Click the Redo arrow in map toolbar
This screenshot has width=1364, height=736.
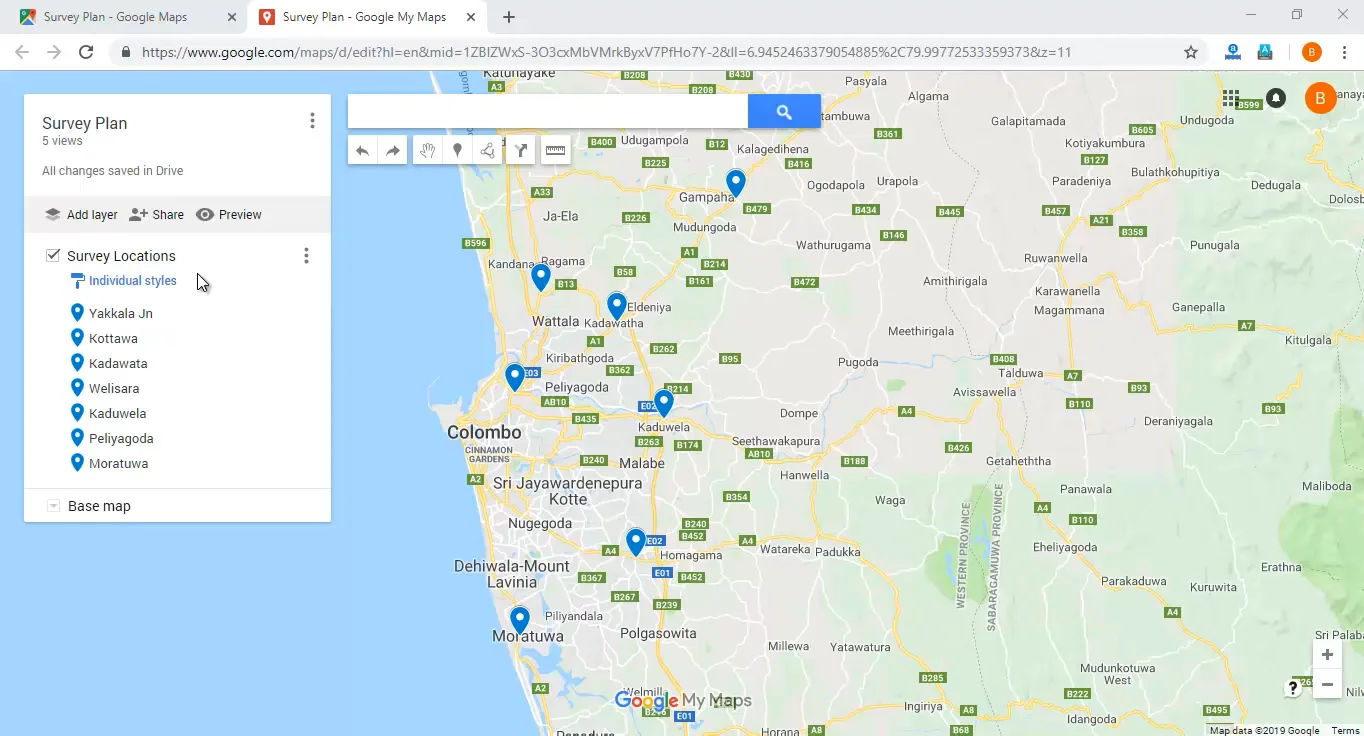coord(393,151)
